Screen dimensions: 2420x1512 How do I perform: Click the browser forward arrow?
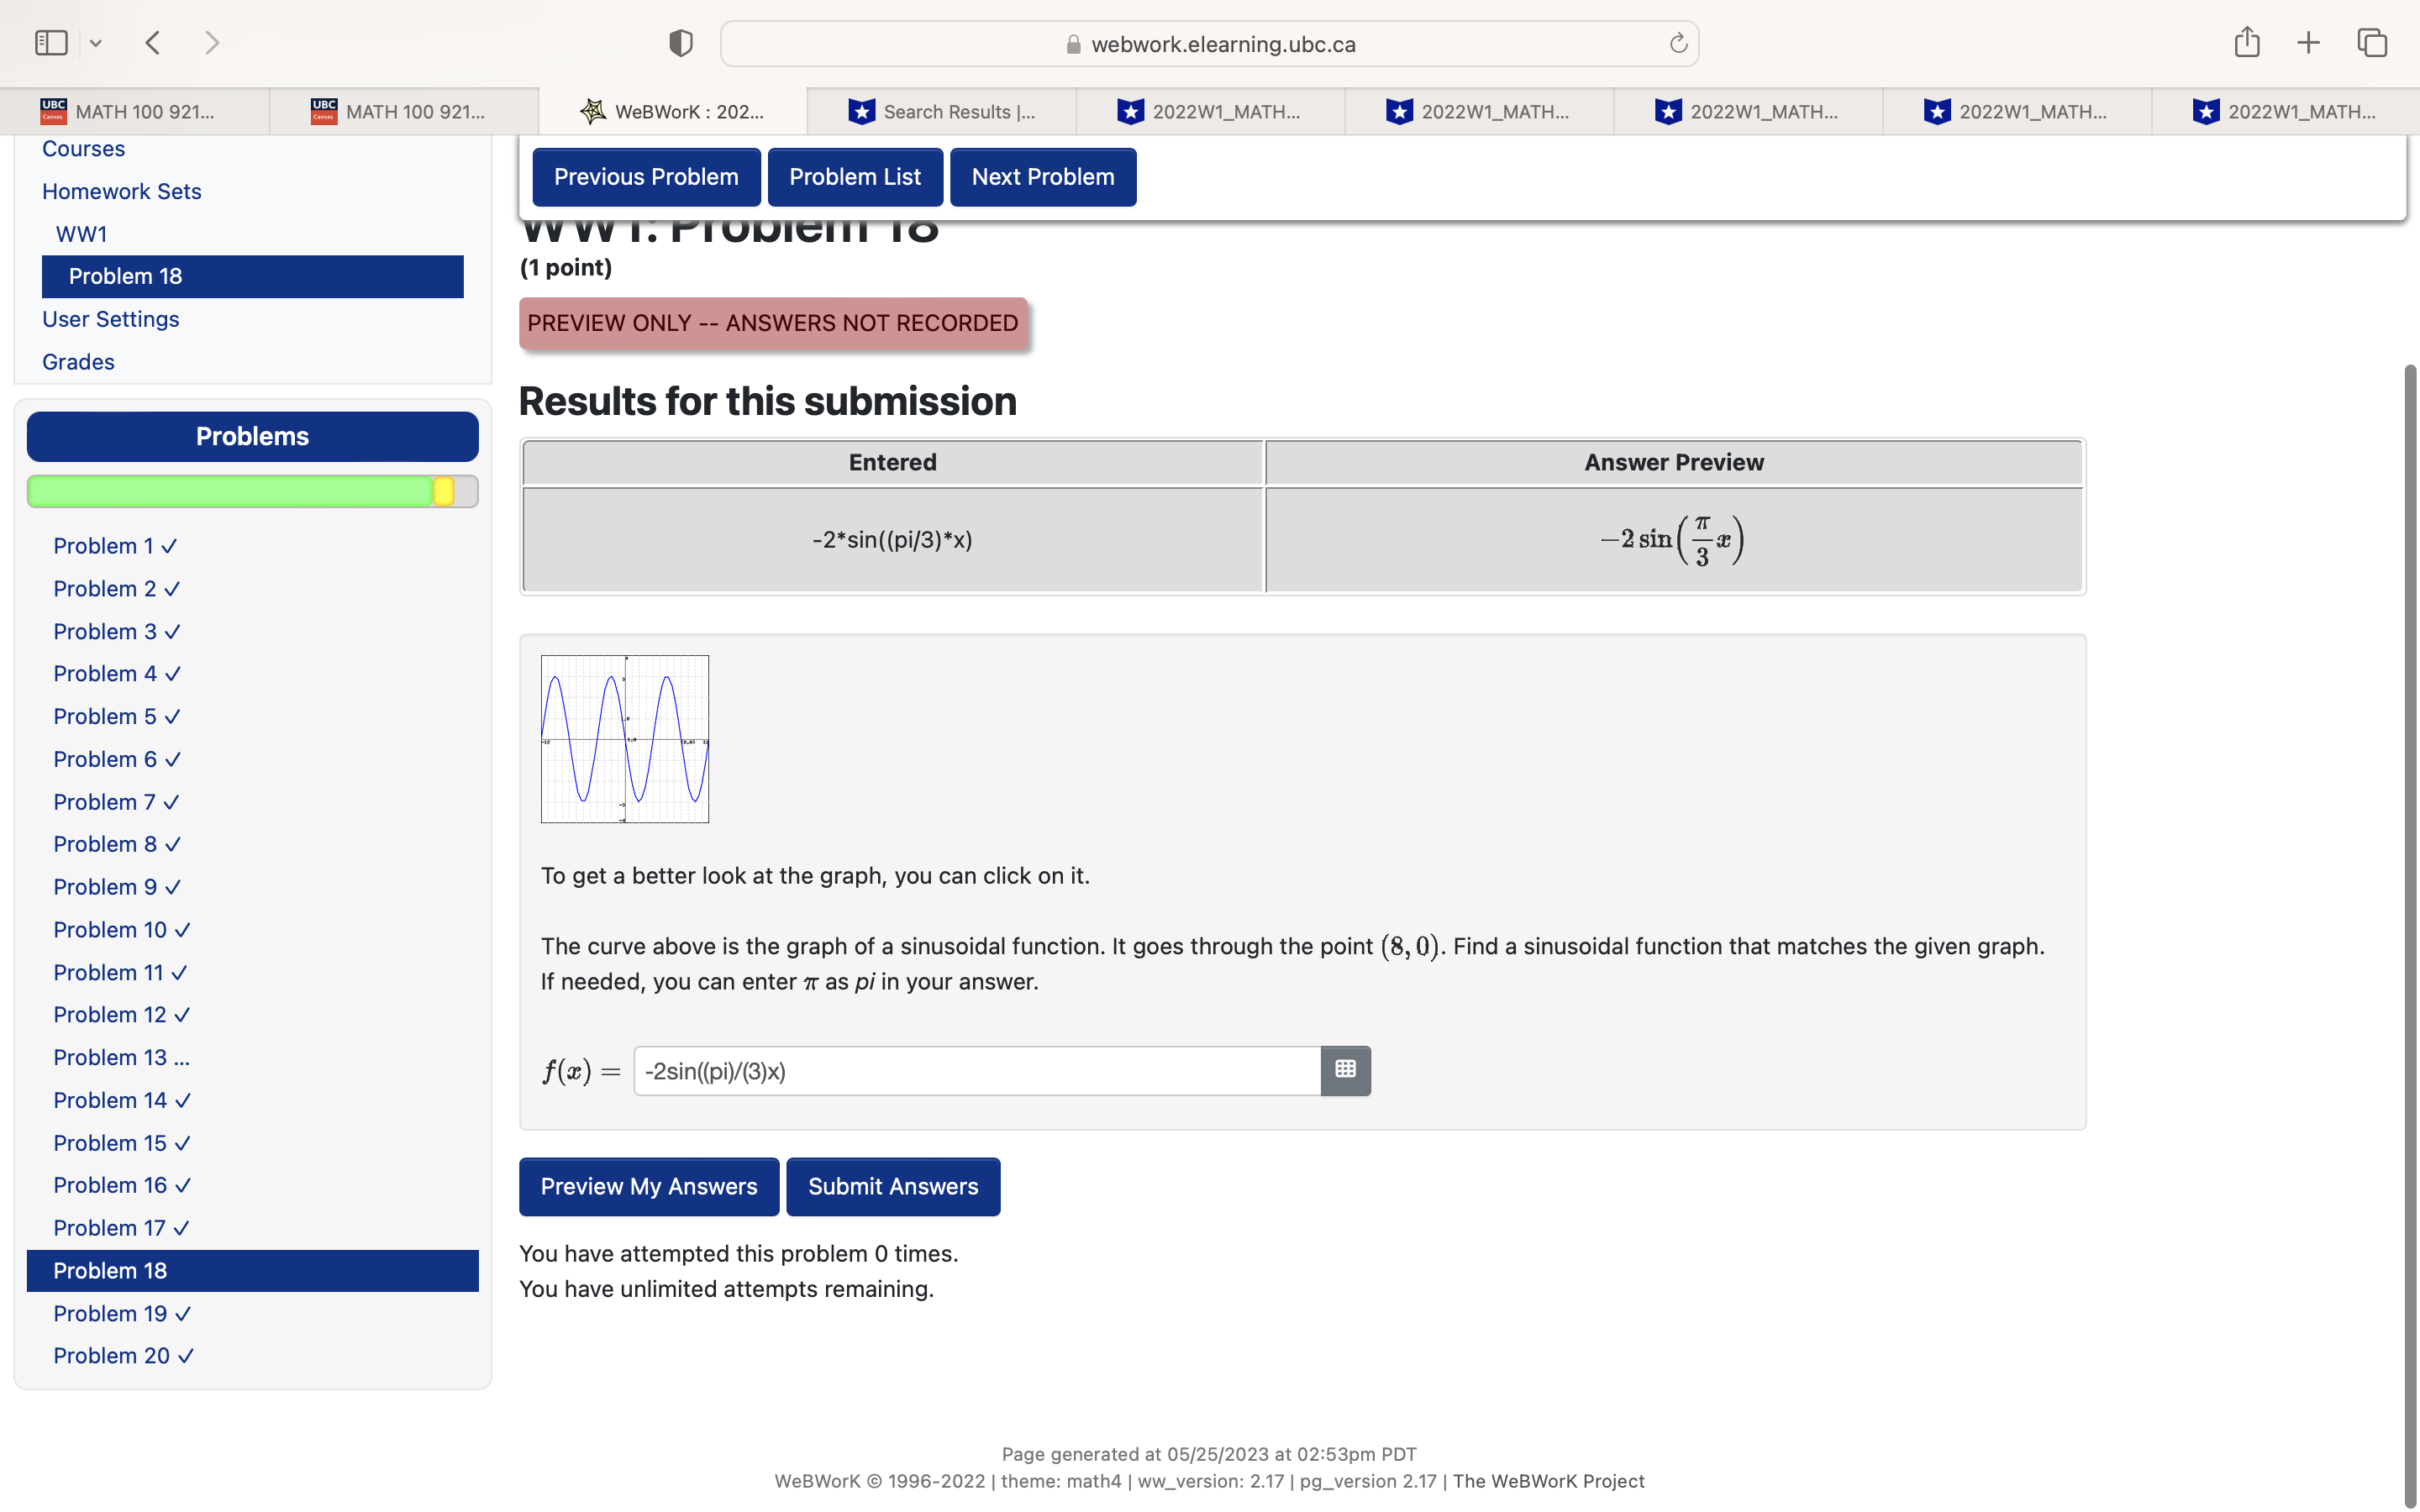tap(213, 42)
